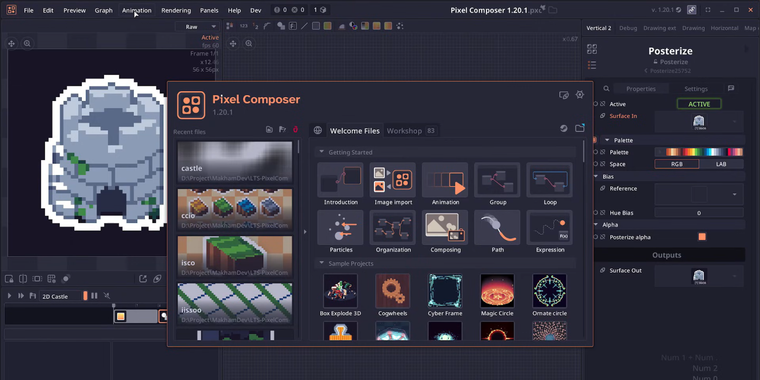This screenshot has height=380, width=760.
Task: Click the pan tool in preview panel
Action: [x=12, y=44]
